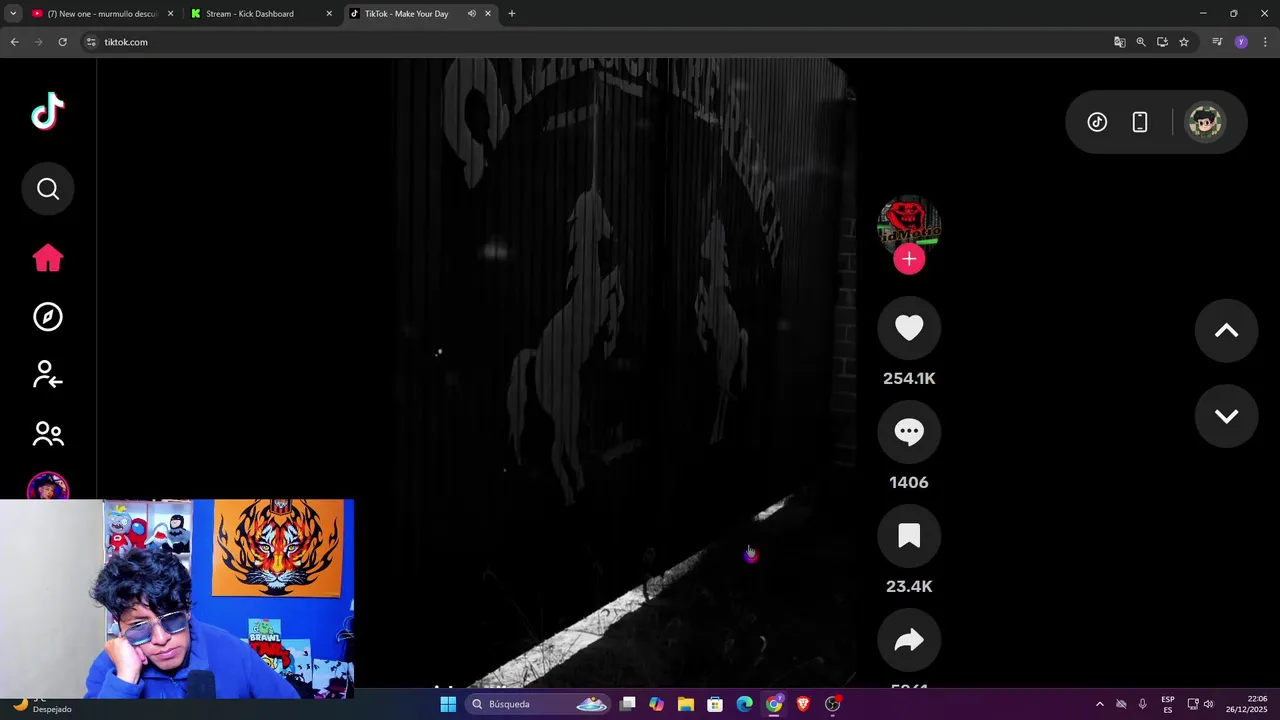Open the profile avatar menu at top right

click(x=1205, y=122)
